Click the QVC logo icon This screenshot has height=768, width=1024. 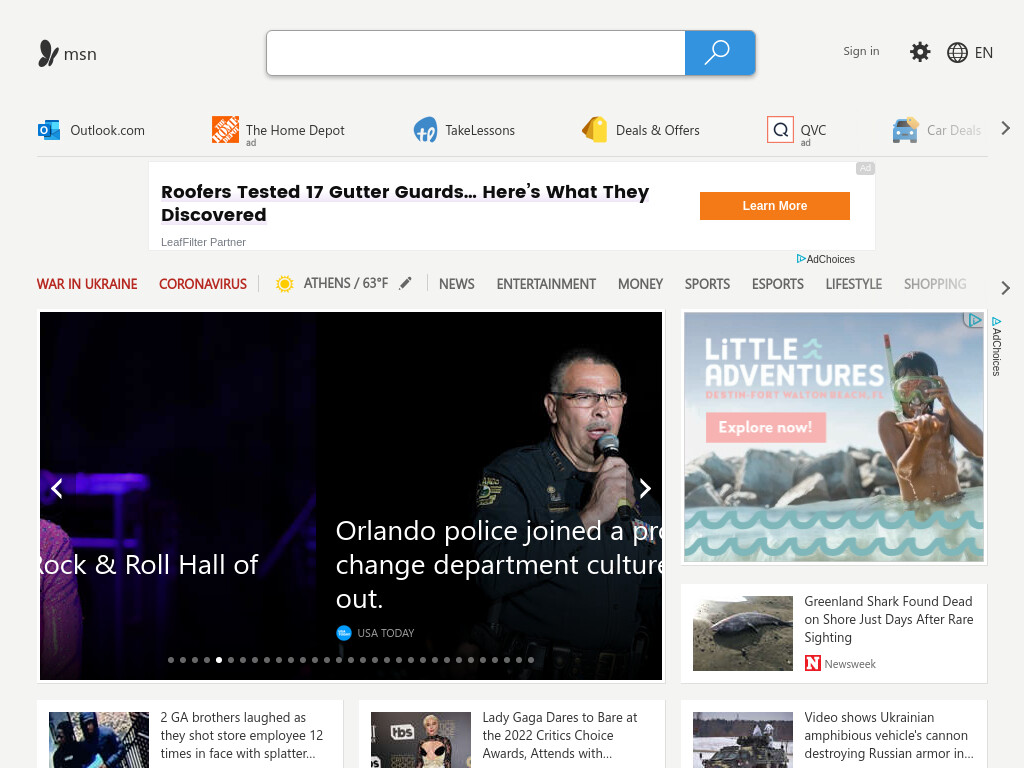pyautogui.click(x=780, y=130)
